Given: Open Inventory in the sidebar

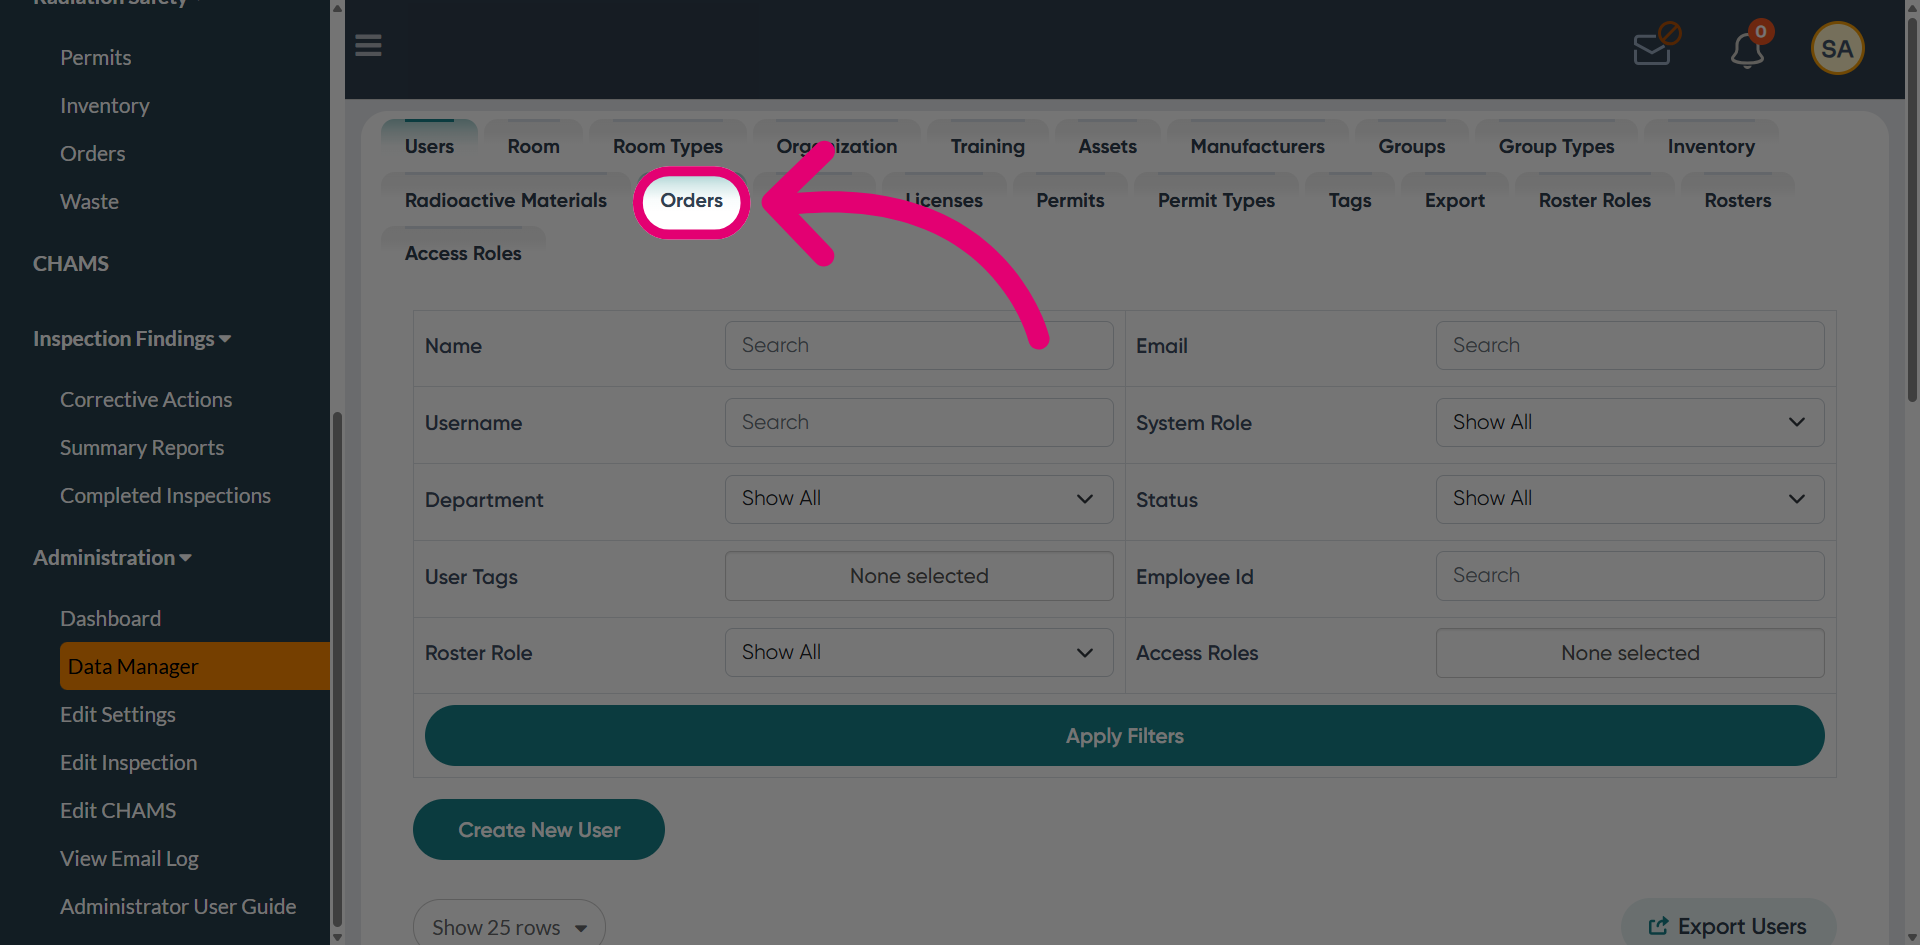Looking at the screenshot, I should tap(105, 106).
